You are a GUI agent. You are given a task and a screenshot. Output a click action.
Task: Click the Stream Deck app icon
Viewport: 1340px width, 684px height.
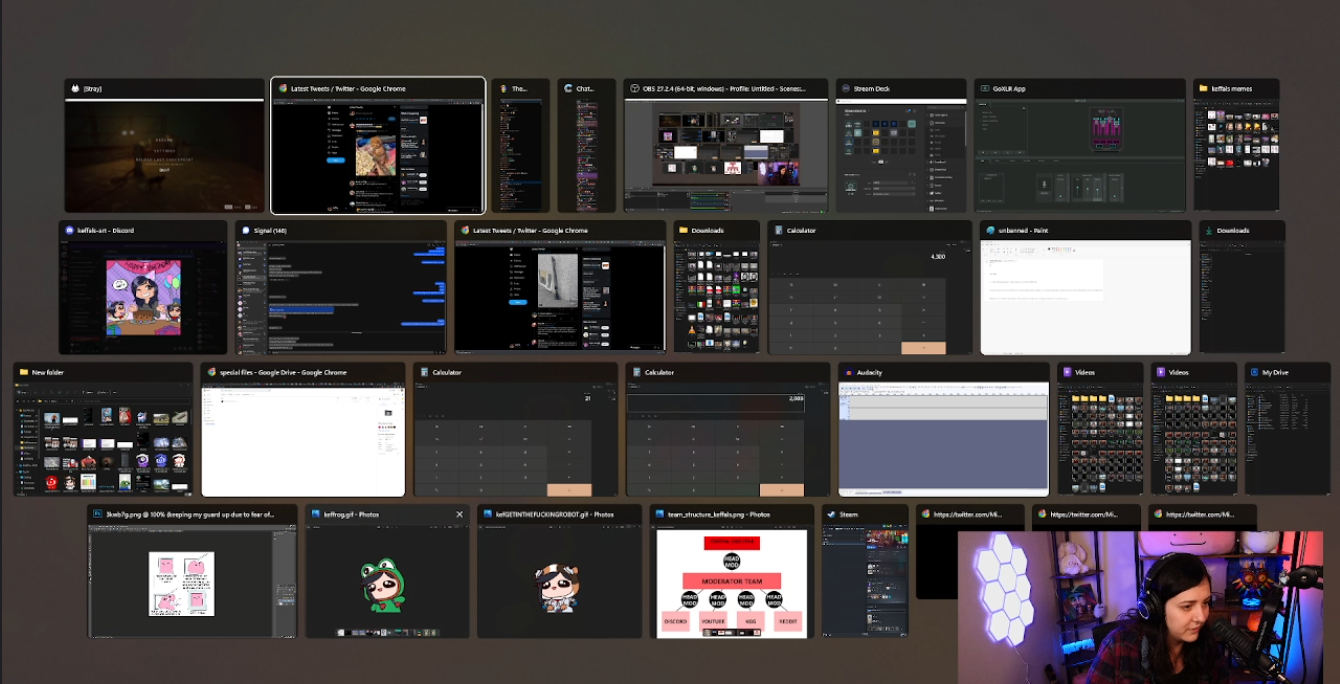[846, 89]
